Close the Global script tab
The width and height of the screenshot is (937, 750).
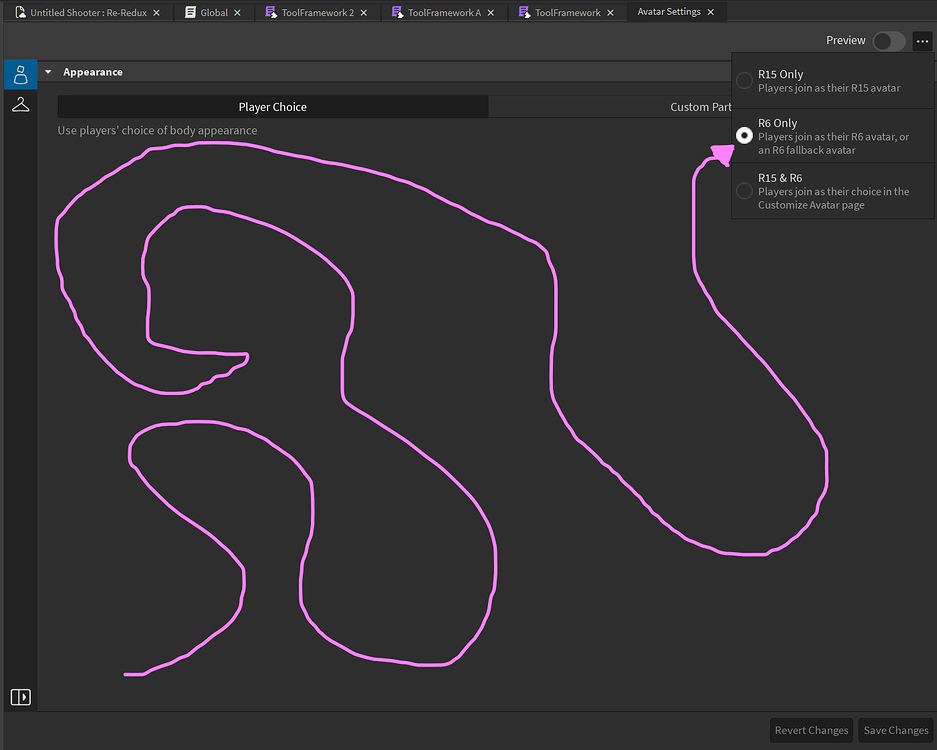click(x=238, y=13)
